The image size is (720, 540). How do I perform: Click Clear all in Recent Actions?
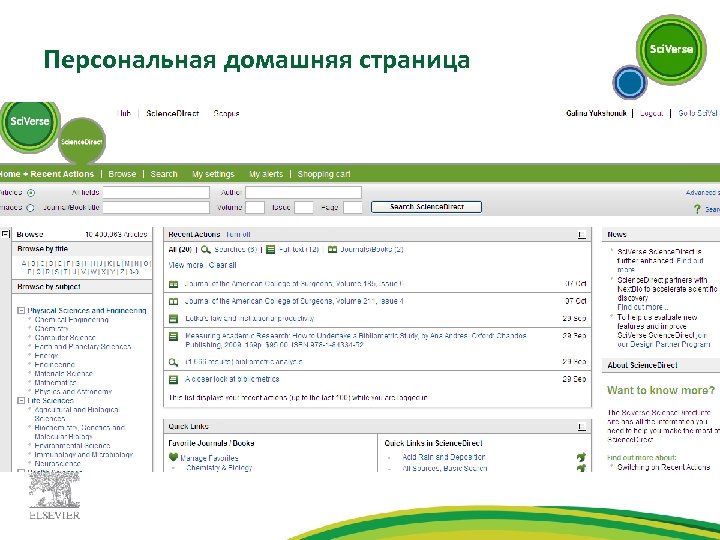coord(223,265)
